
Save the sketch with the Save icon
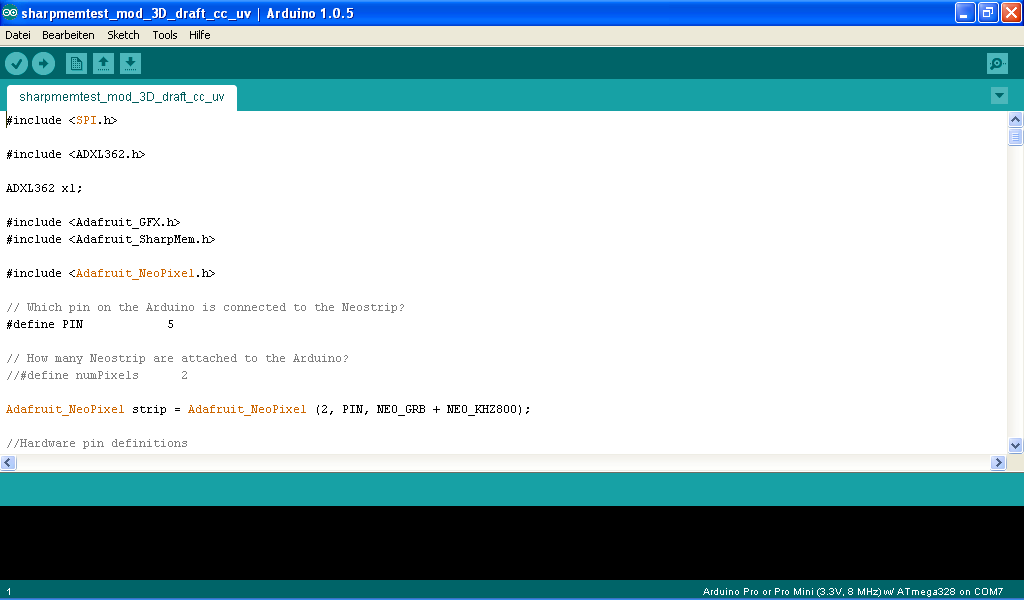coord(131,63)
